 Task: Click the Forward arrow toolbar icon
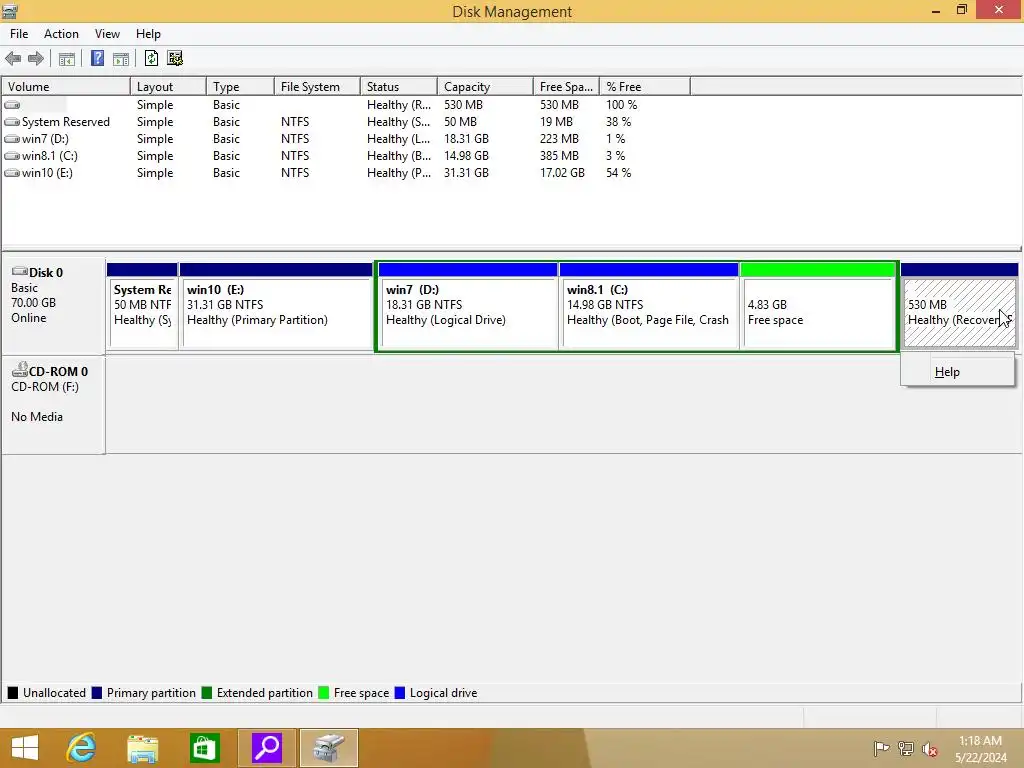tap(36, 59)
